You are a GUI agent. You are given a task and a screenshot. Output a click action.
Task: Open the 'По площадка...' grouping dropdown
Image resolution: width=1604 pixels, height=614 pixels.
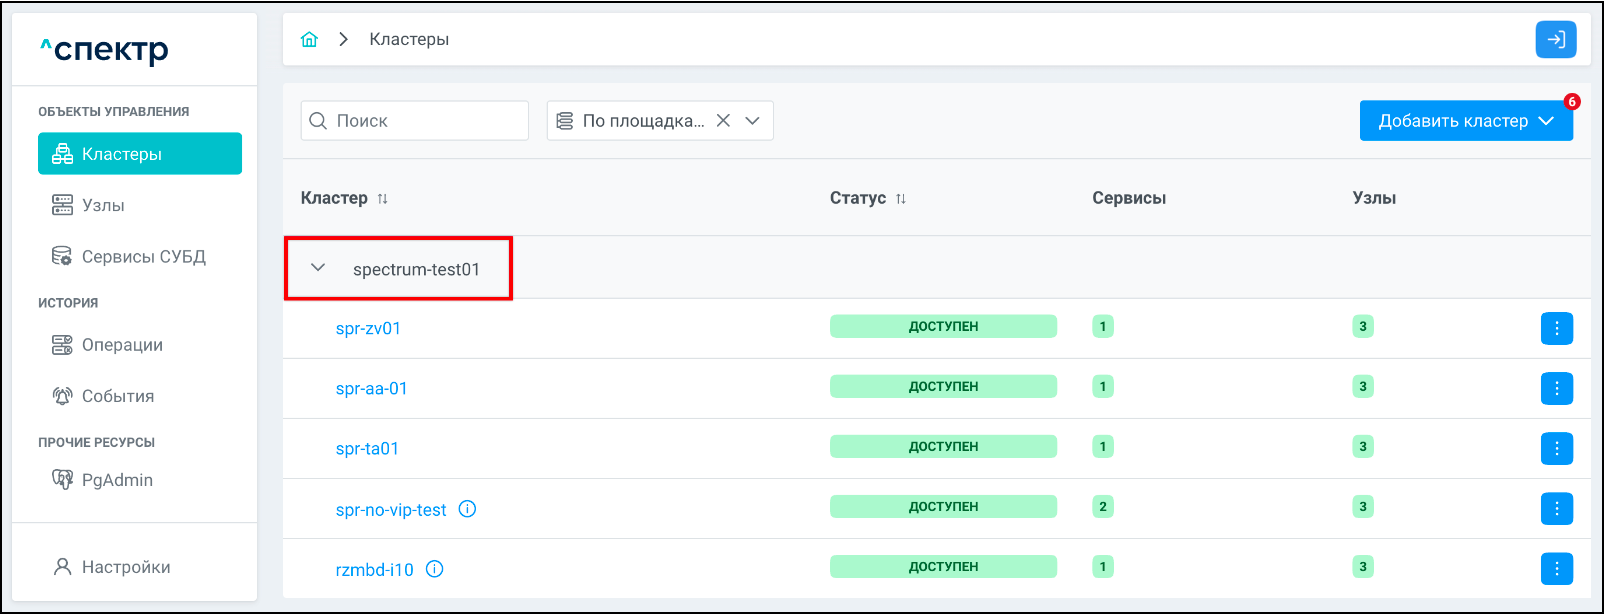(x=752, y=121)
